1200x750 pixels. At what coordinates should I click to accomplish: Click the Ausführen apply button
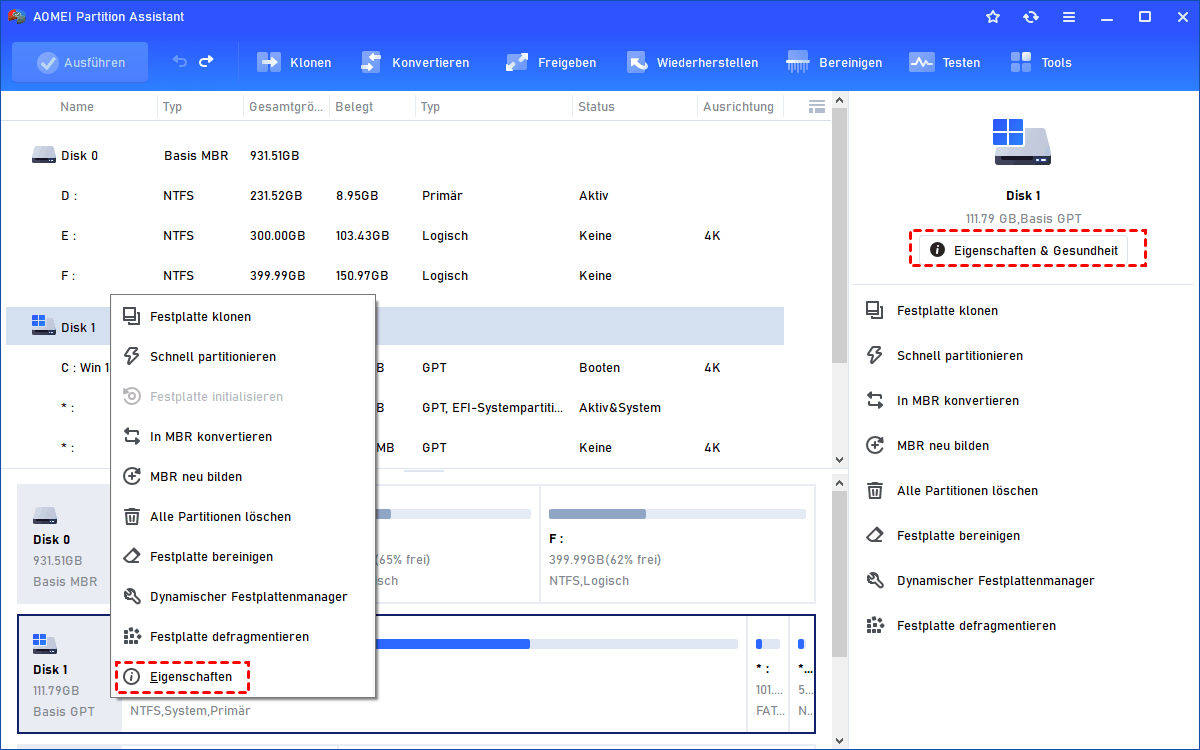(80, 62)
